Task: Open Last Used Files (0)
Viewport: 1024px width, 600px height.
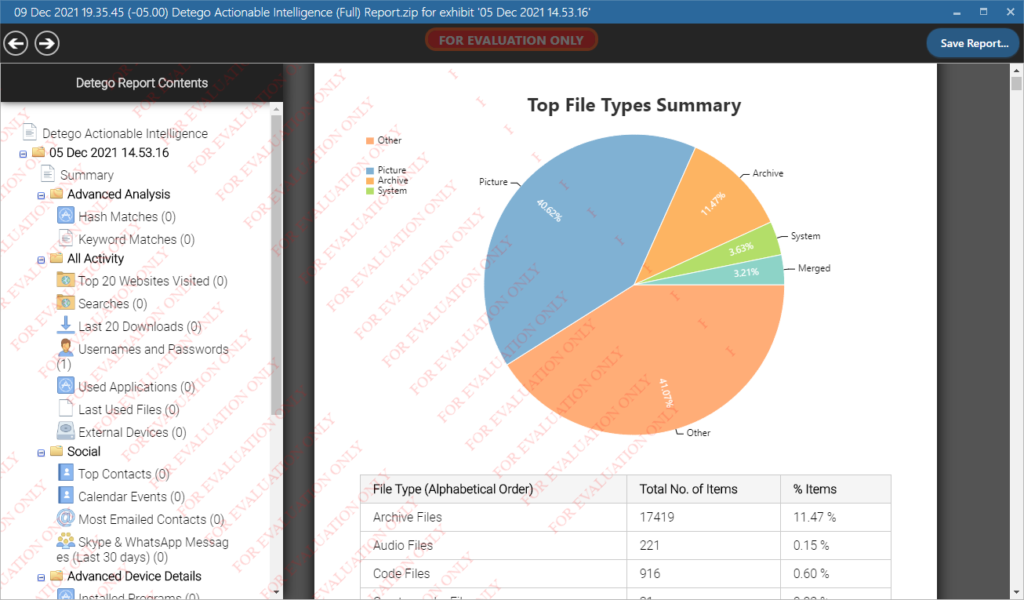Action: [129, 409]
